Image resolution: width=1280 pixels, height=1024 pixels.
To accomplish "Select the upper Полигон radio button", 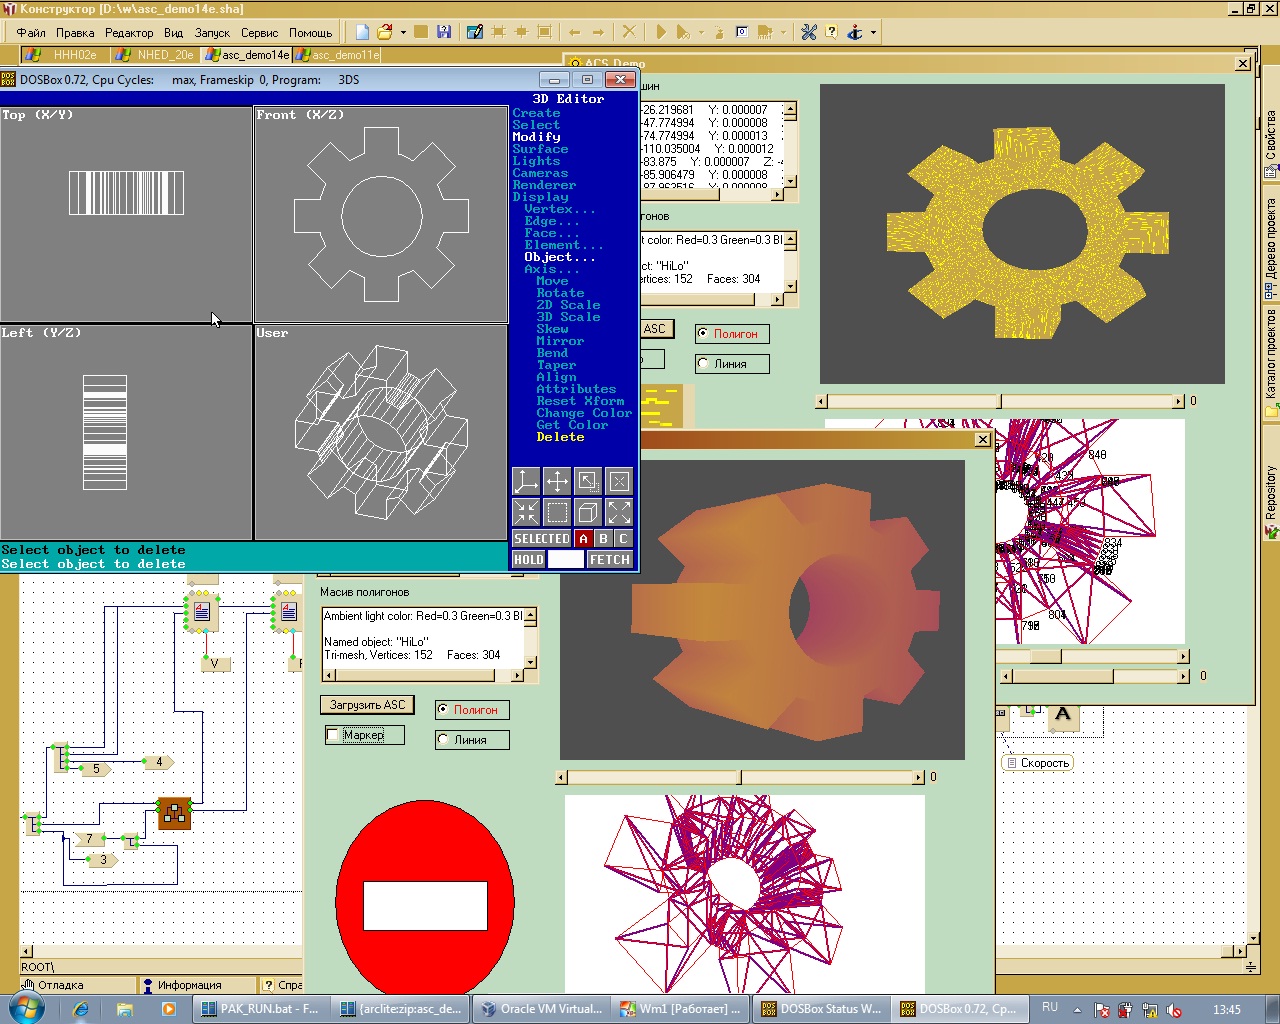I will click(x=703, y=334).
